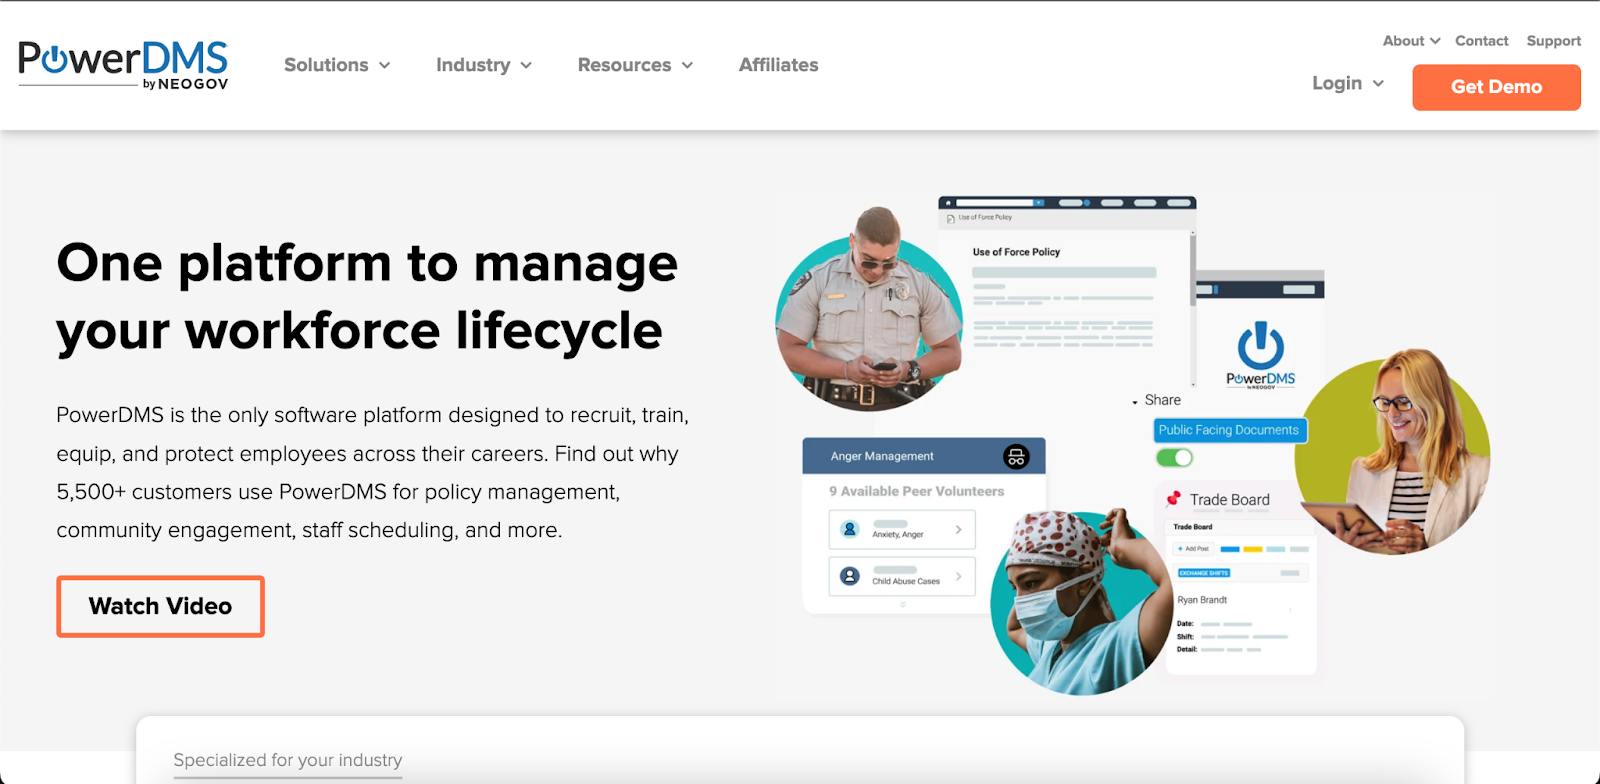Click the 9 Available Peer Volunteers text
1600x784 pixels.
(x=916, y=491)
